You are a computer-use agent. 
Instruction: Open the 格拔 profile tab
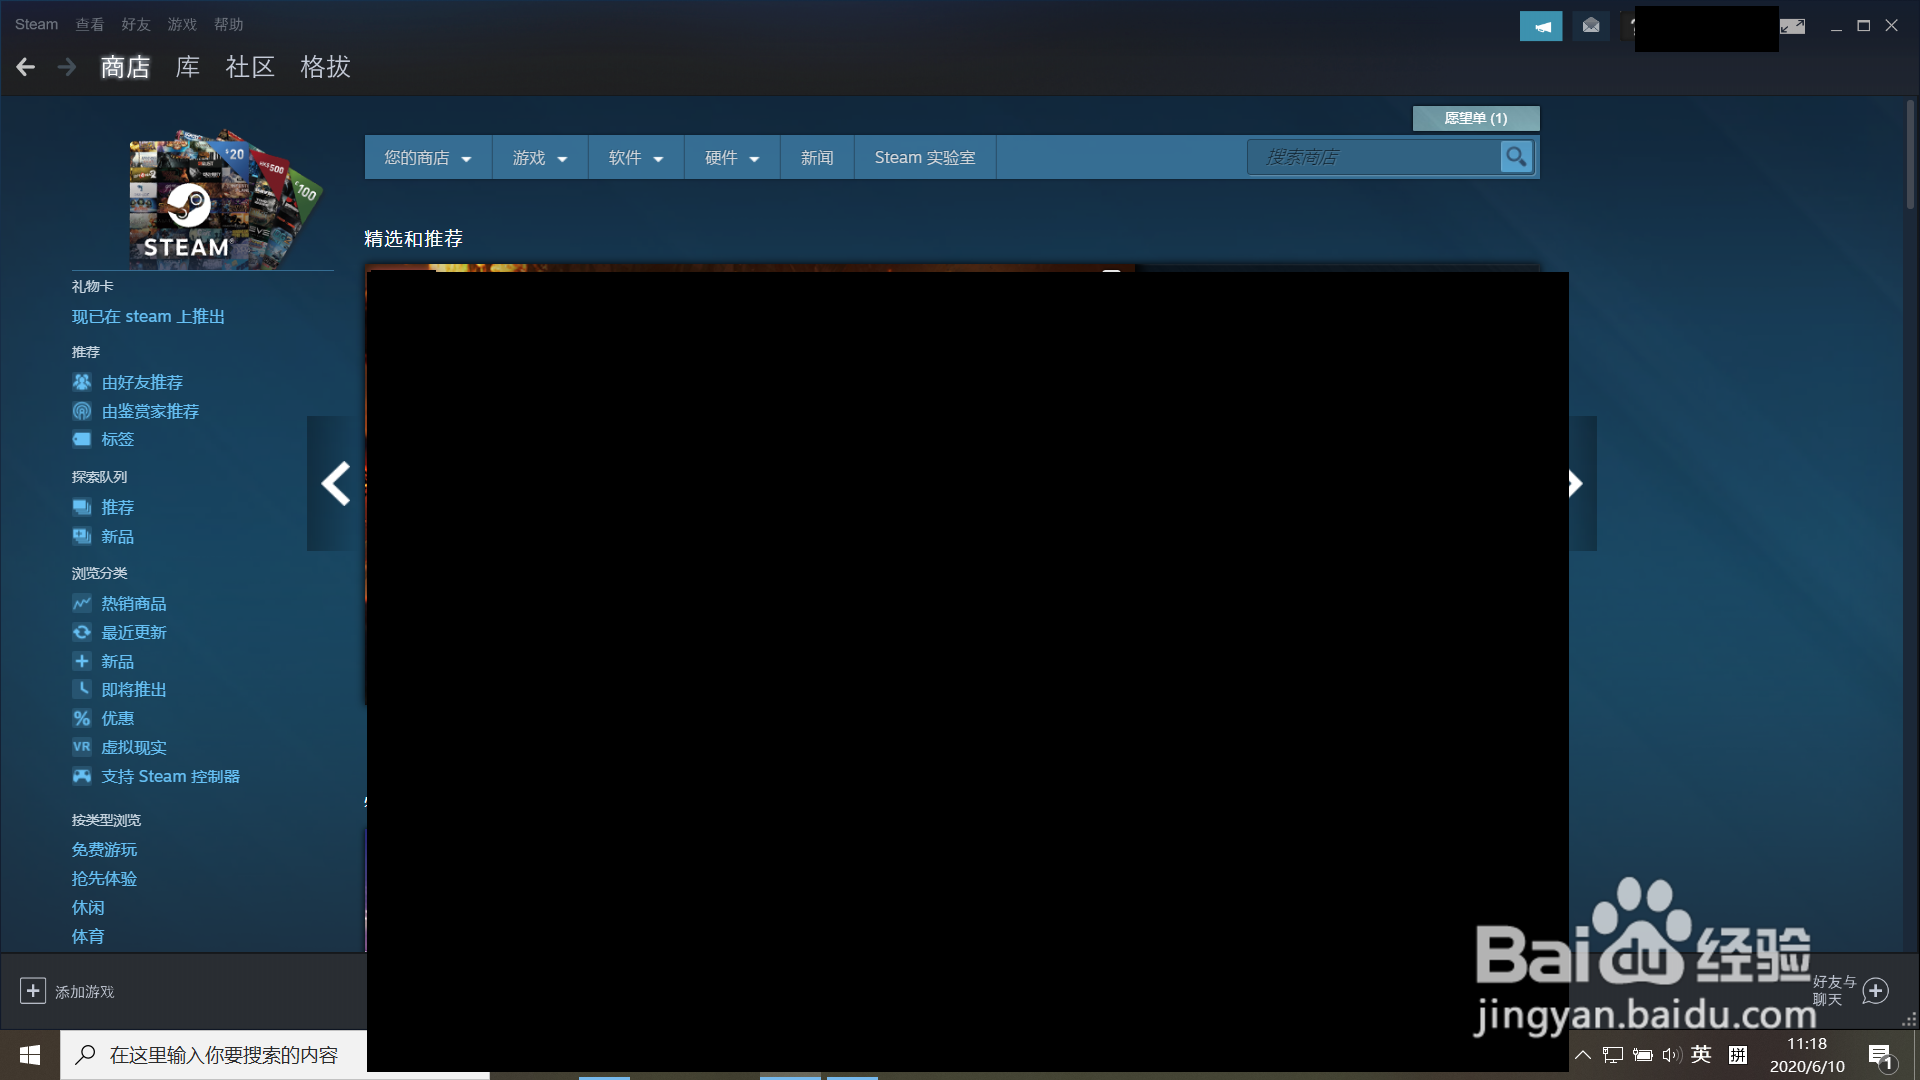325,67
